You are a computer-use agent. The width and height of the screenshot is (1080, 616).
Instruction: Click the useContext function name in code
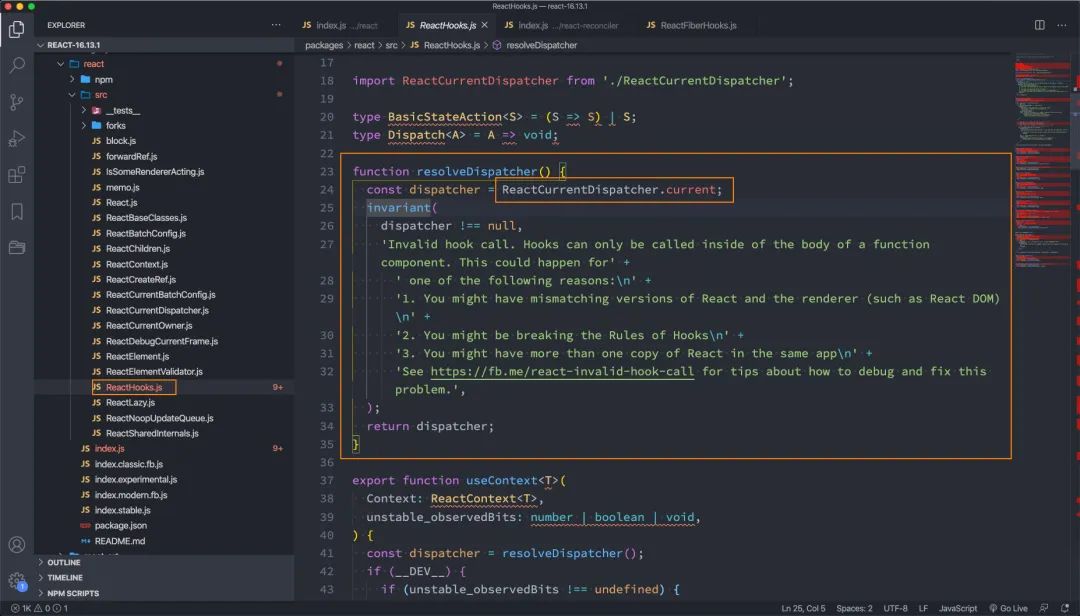point(501,480)
